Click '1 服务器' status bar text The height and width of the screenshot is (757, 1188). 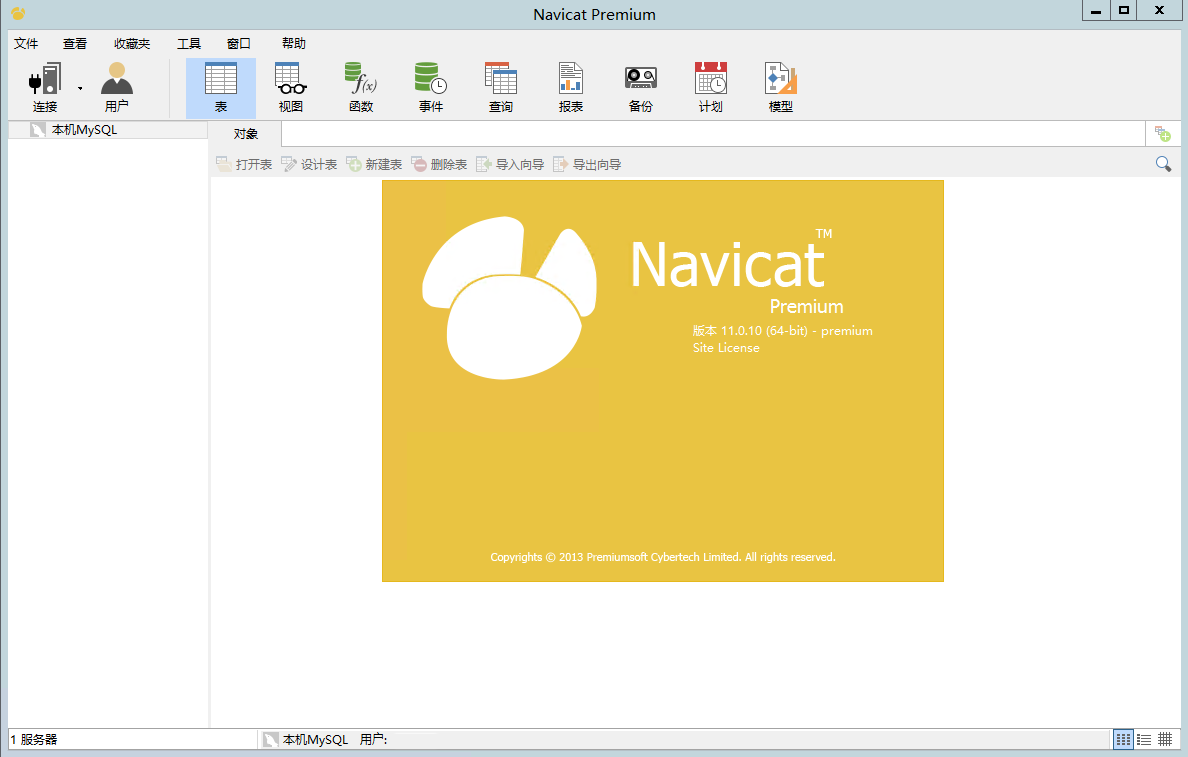click(x=34, y=740)
